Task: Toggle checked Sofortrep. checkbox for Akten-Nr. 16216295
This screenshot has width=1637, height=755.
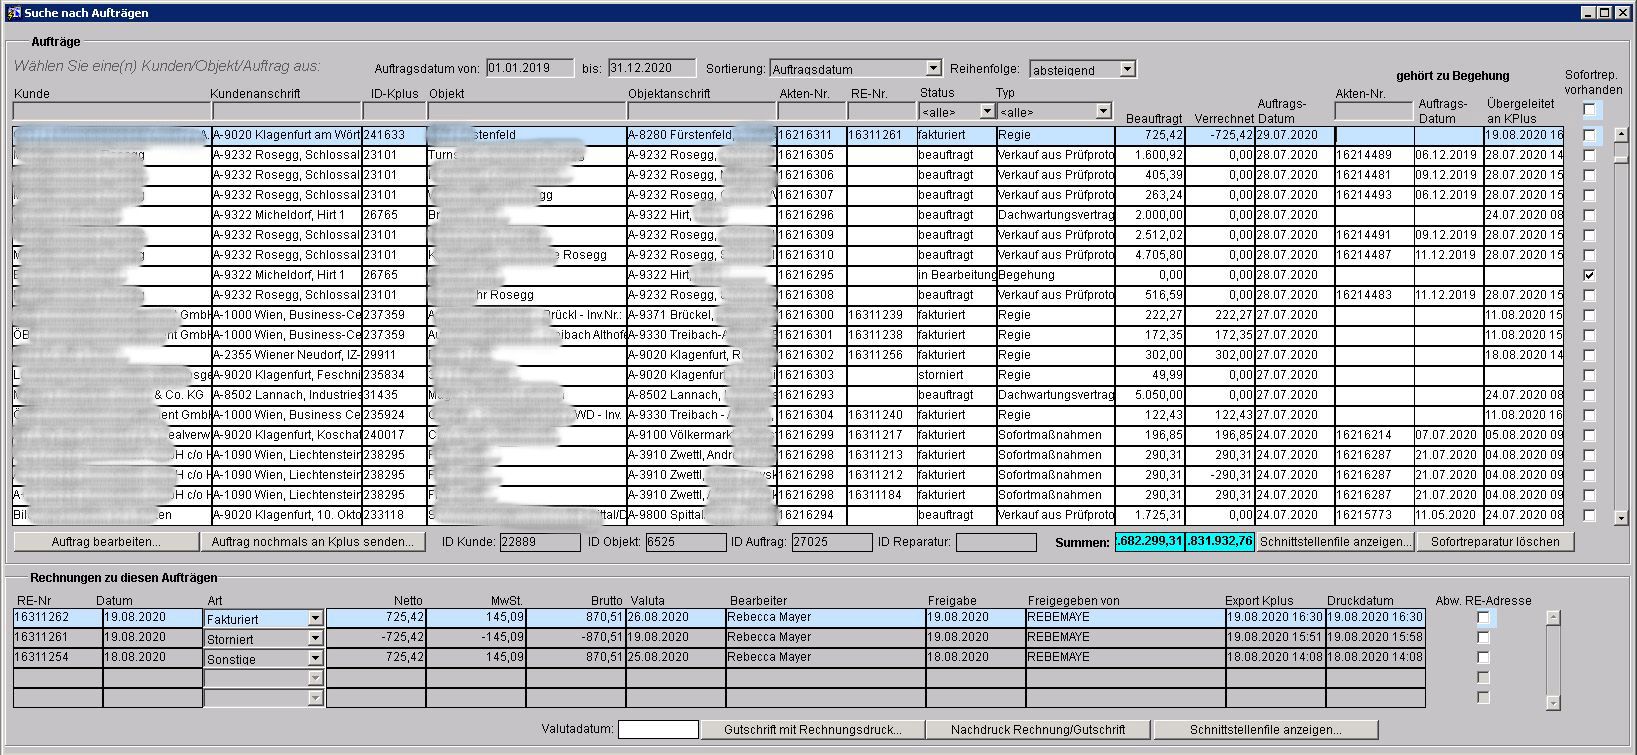Action: click(x=1589, y=275)
